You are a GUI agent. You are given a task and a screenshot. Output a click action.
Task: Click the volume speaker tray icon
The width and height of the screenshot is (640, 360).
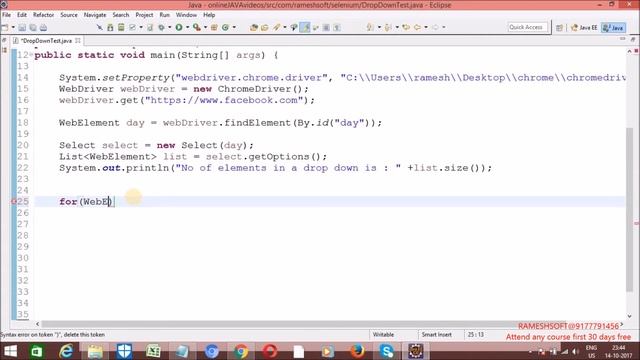[576, 351]
